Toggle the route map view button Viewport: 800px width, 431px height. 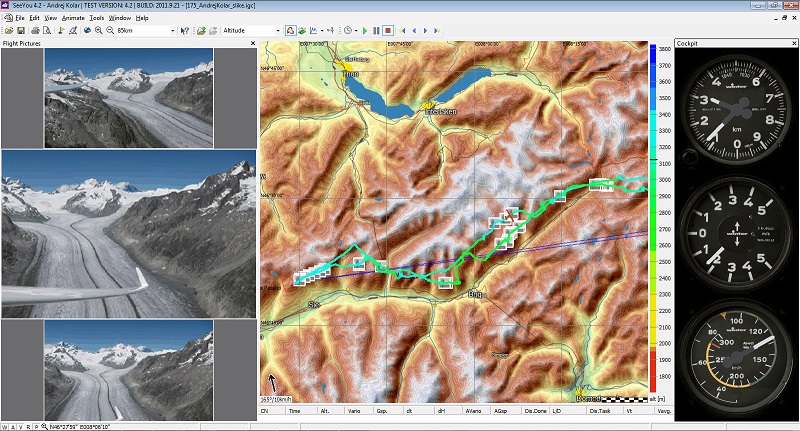click(x=290, y=31)
